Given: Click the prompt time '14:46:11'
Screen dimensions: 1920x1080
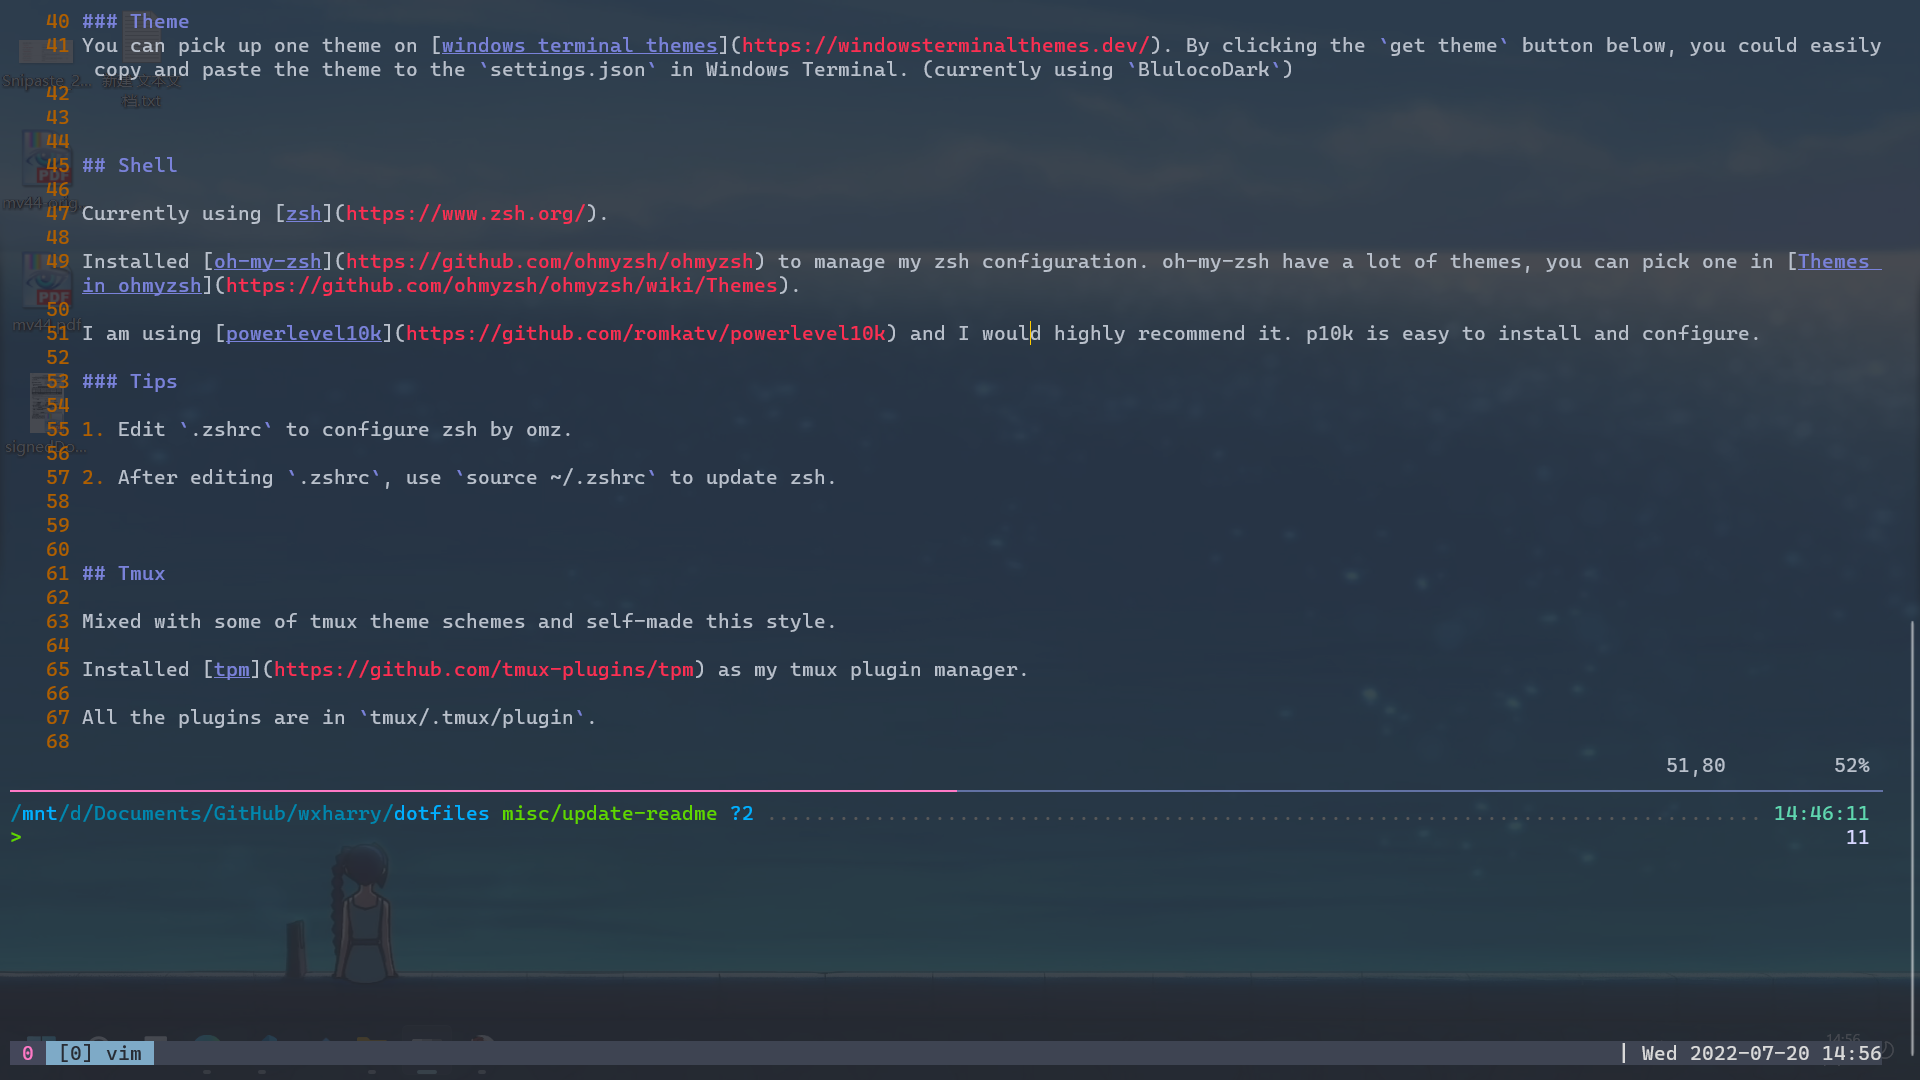Looking at the screenshot, I should [1822, 814].
